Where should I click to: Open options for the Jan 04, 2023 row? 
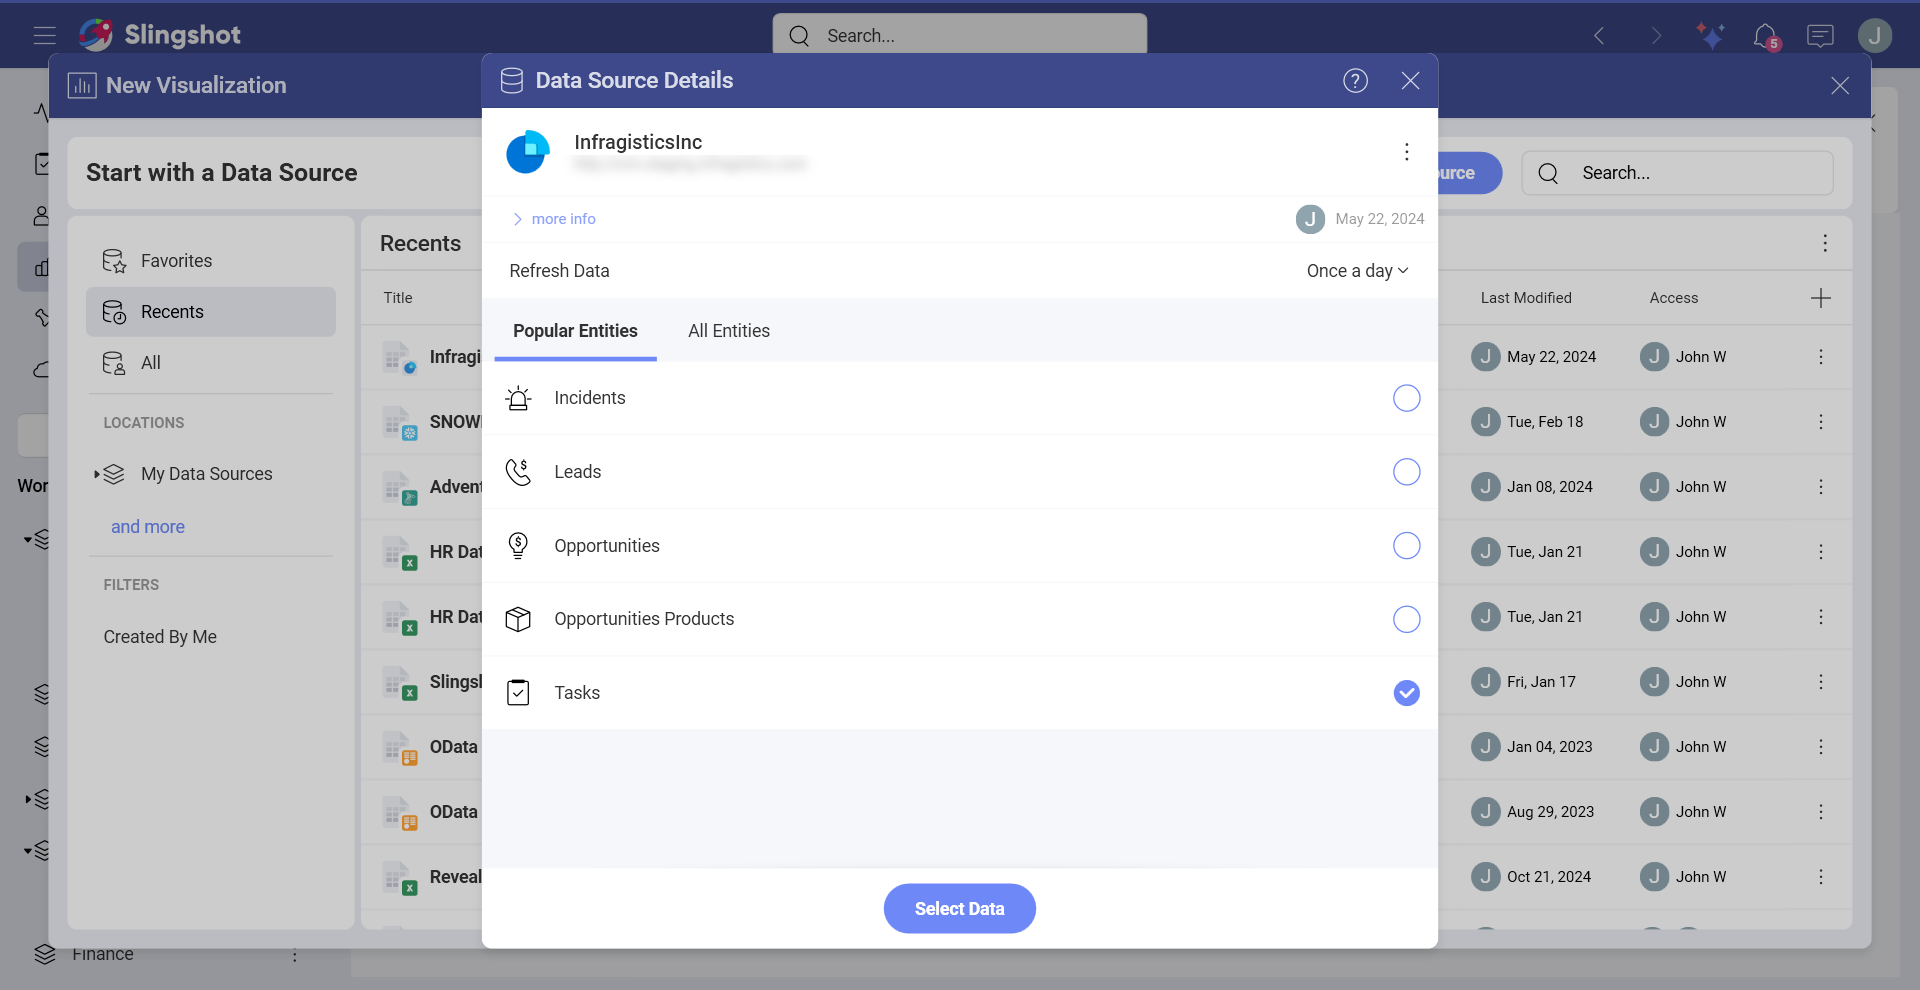point(1821,747)
